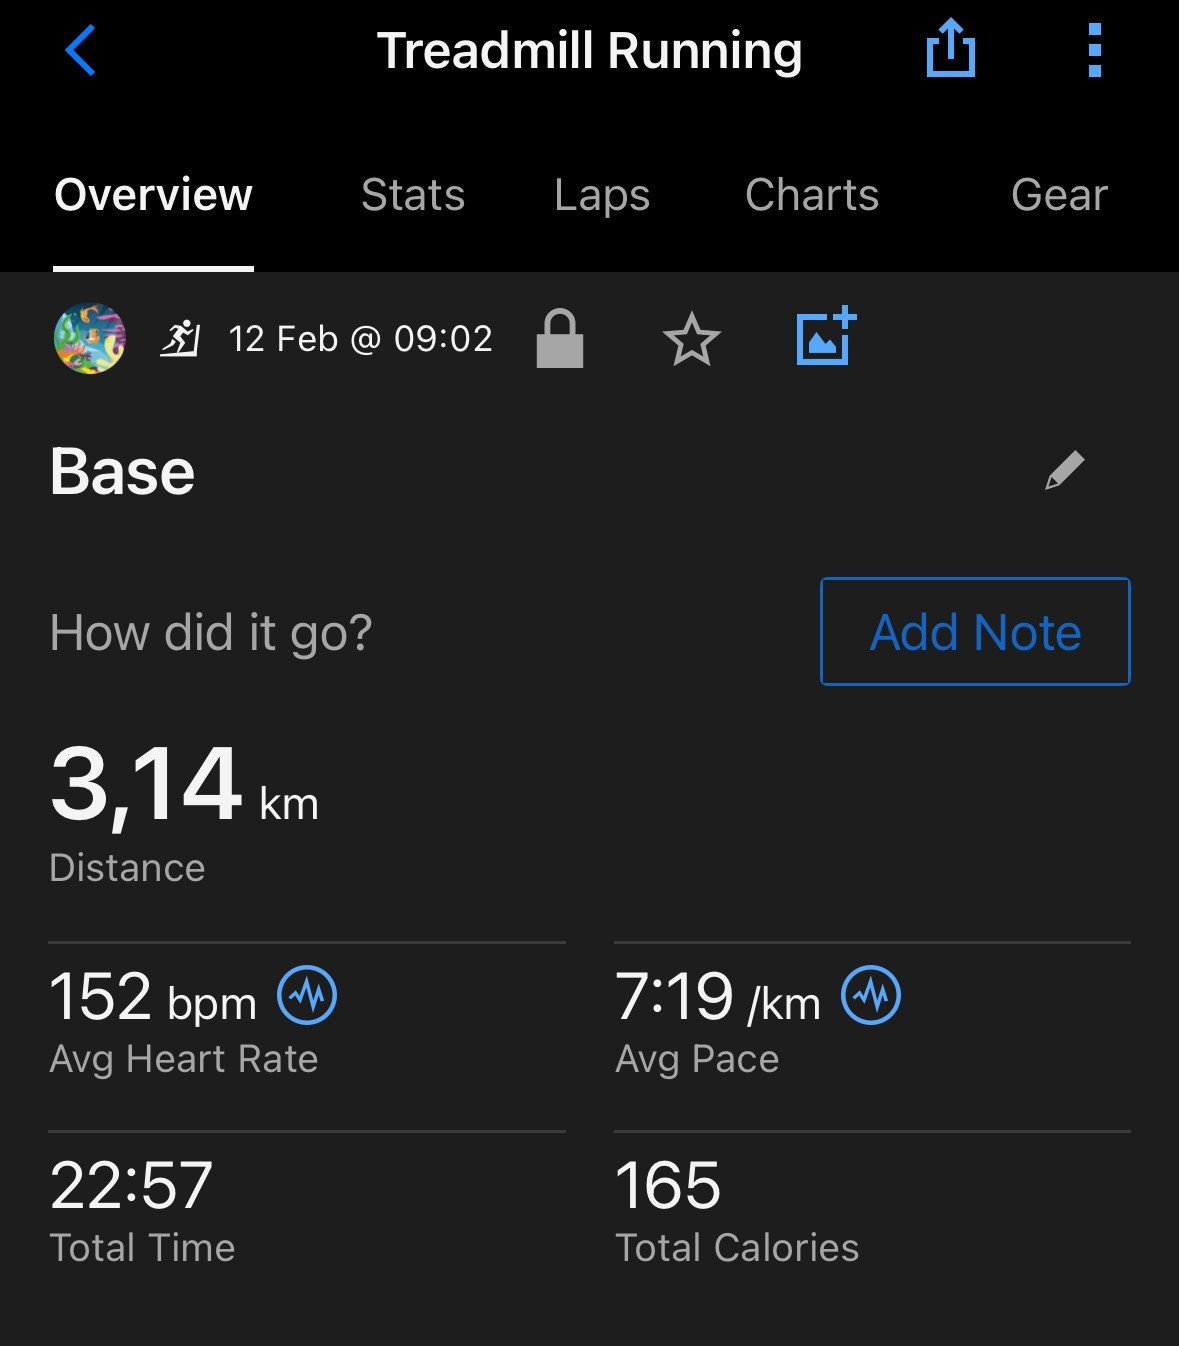Open the three-dot more options menu
1179x1346 pixels.
[1094, 50]
